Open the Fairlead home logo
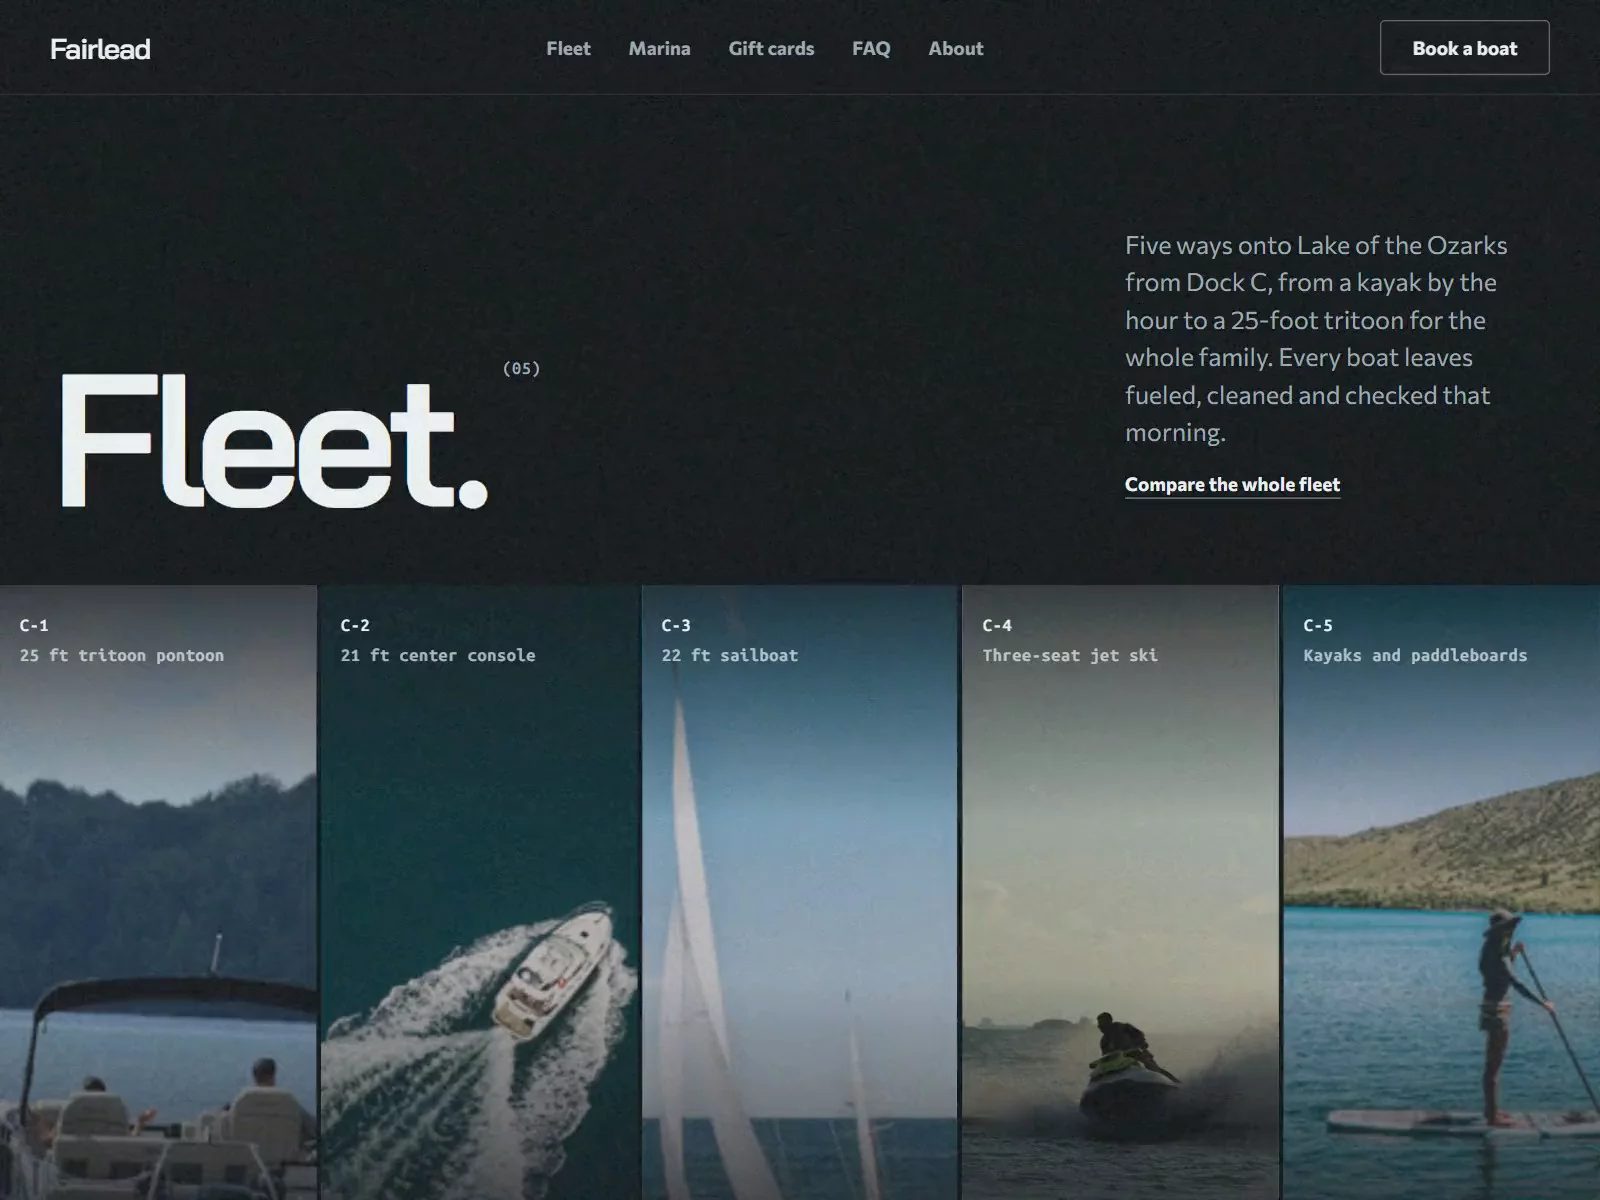Viewport: 1600px width, 1200px height. click(100, 48)
